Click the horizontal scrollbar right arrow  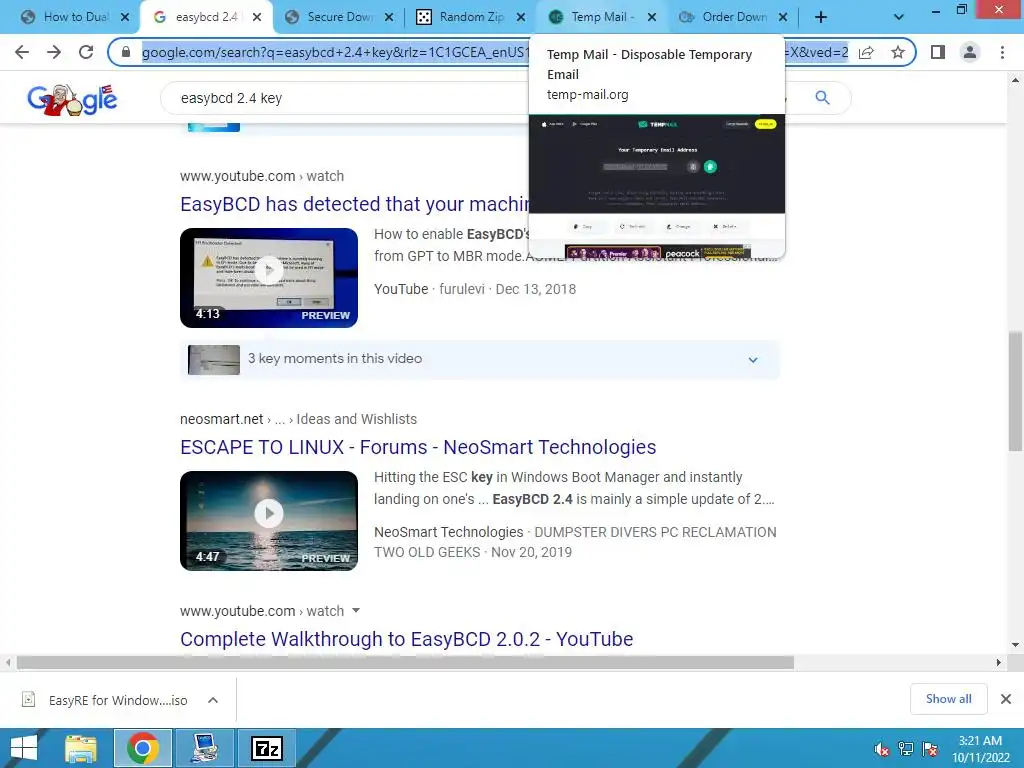point(999,662)
